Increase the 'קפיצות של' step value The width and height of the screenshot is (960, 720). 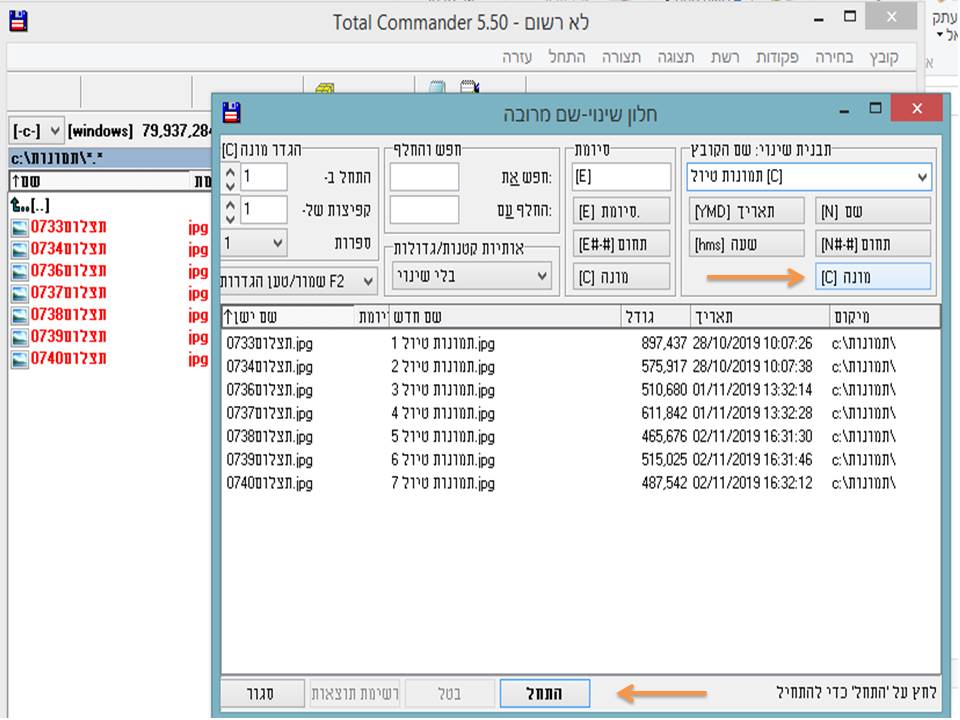coord(230,205)
